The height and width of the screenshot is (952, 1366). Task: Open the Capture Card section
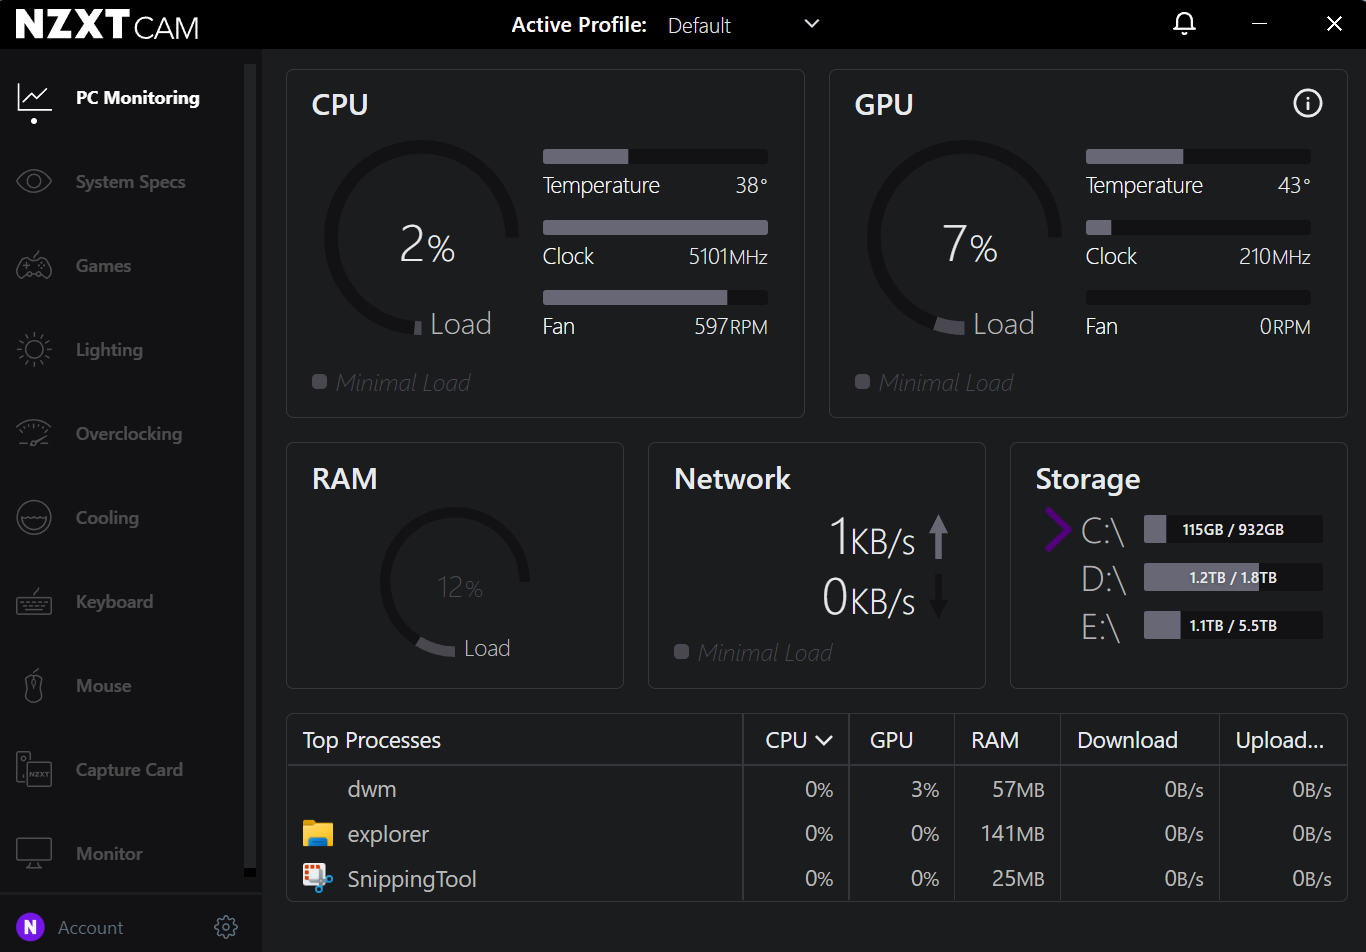point(130,770)
